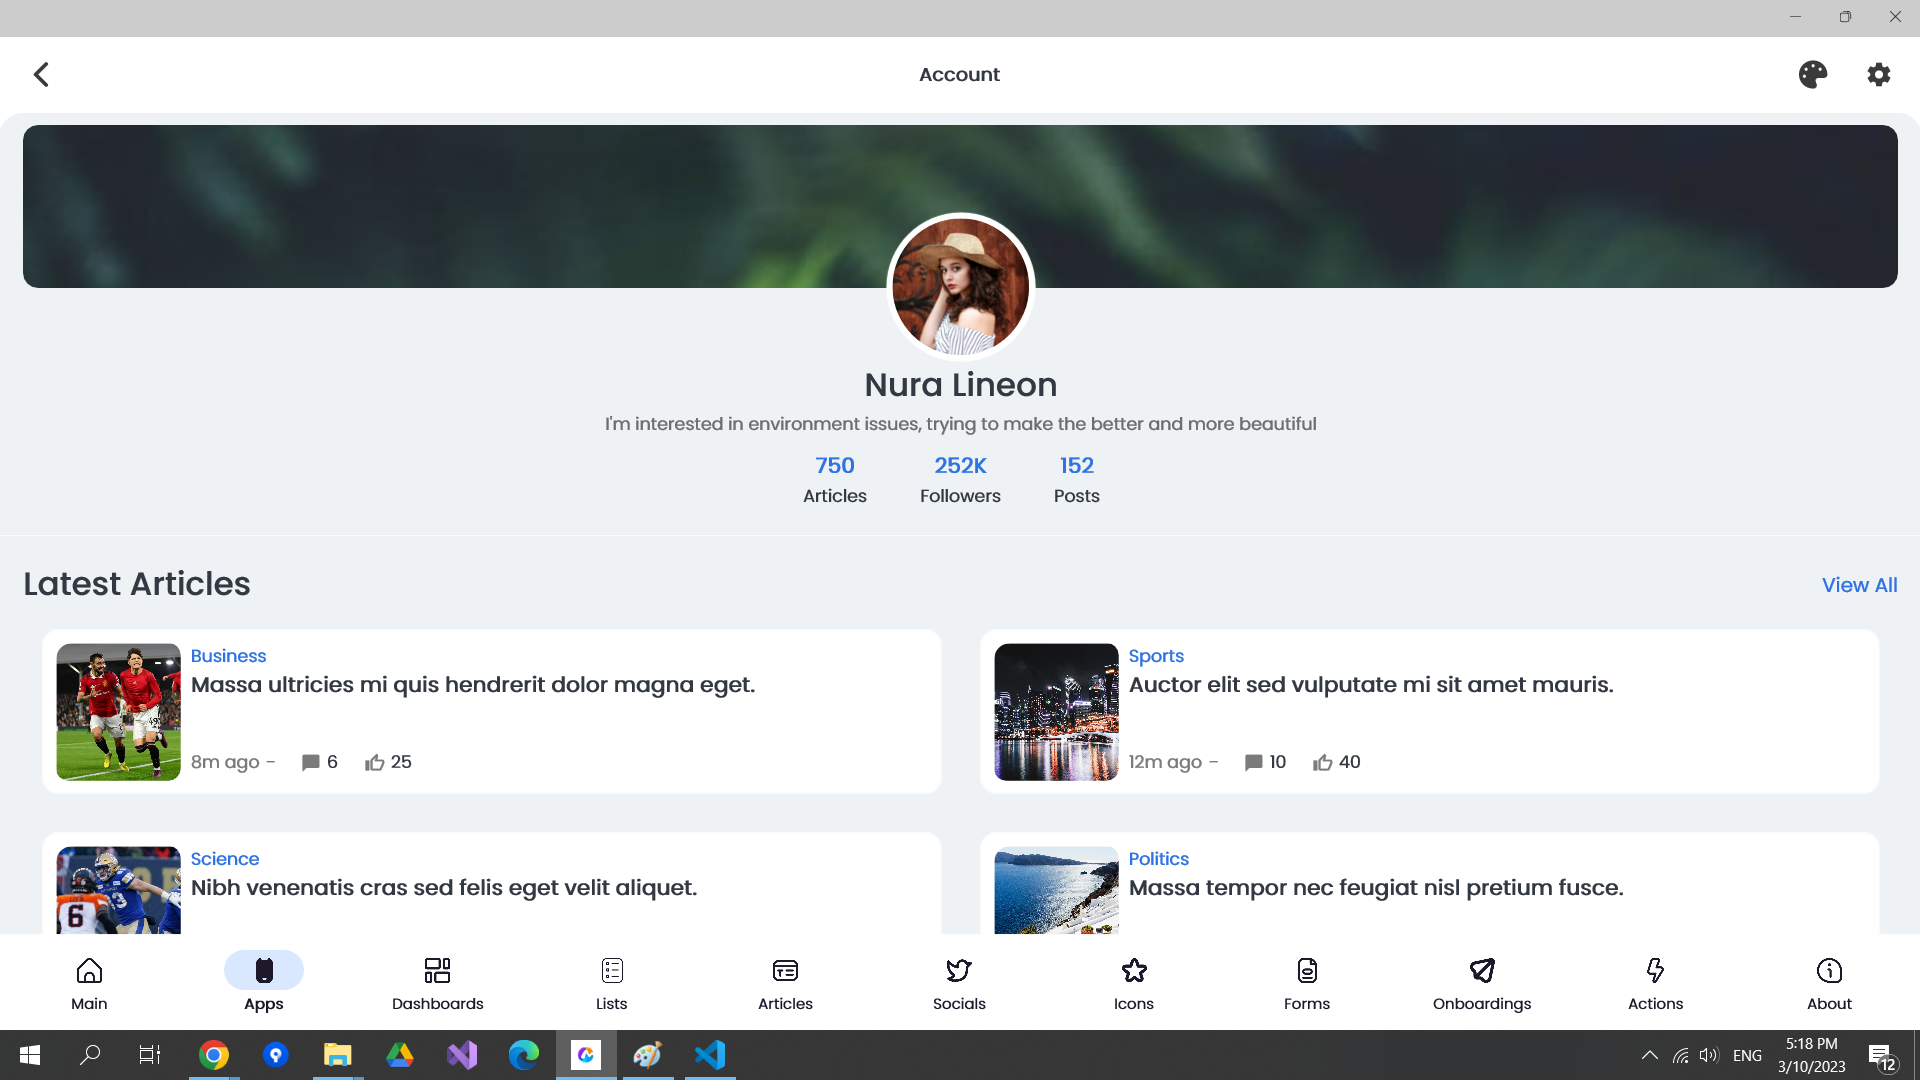Open the Dashboards tab
1920x1080 pixels.
(x=437, y=982)
